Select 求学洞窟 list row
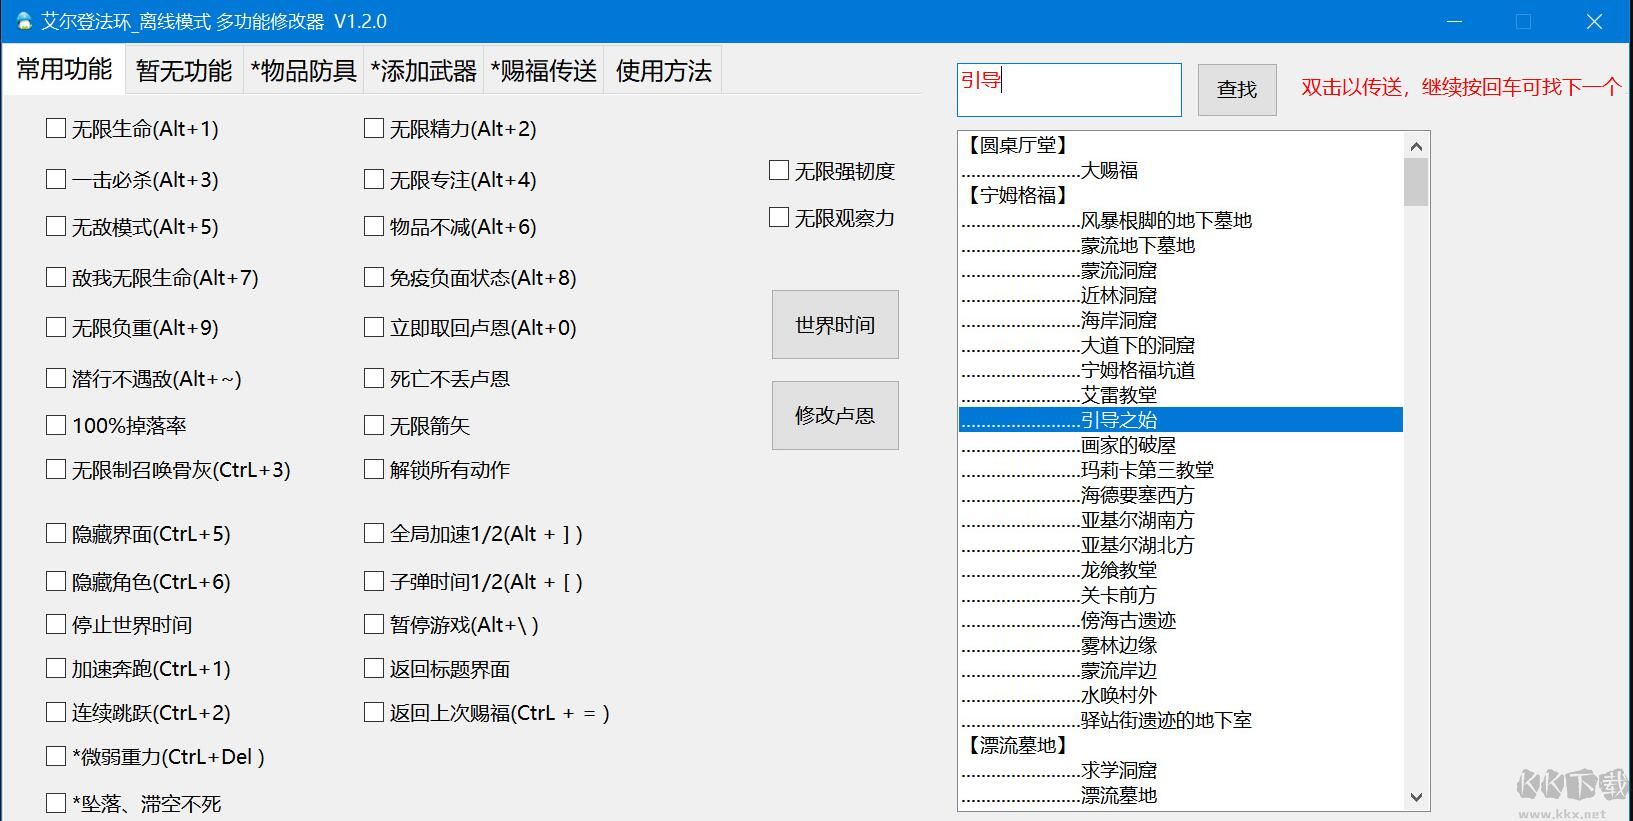 pyautogui.click(x=1181, y=770)
